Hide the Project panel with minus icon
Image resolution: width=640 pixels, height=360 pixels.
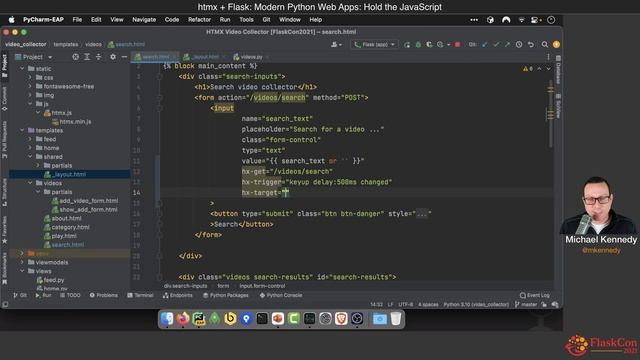[x=124, y=57]
